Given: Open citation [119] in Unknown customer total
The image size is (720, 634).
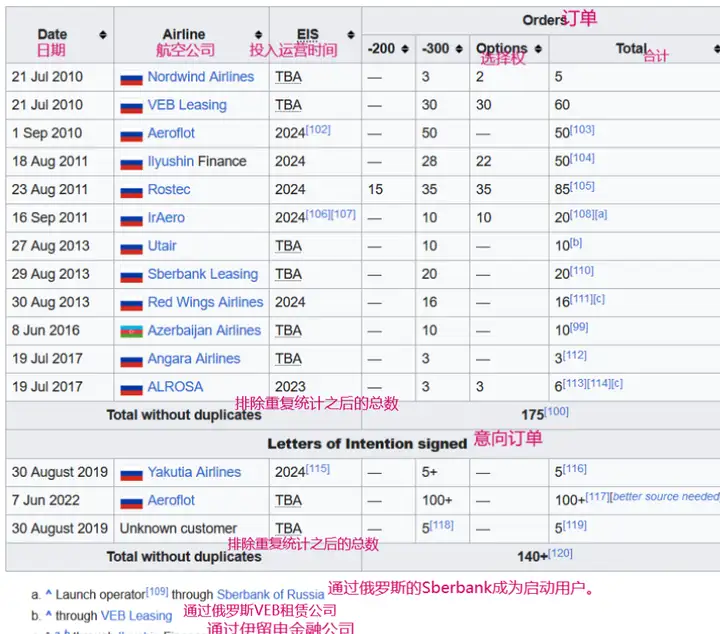Looking at the screenshot, I should click(x=574, y=525).
